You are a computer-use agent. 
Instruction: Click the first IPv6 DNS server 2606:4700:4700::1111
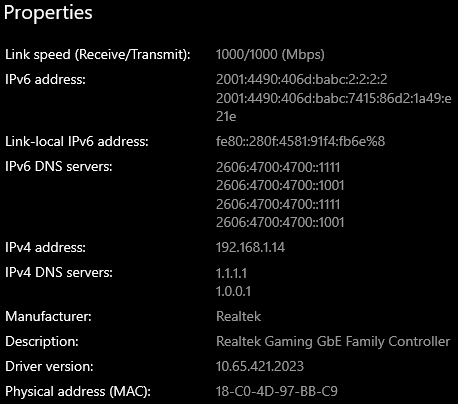coord(278,167)
